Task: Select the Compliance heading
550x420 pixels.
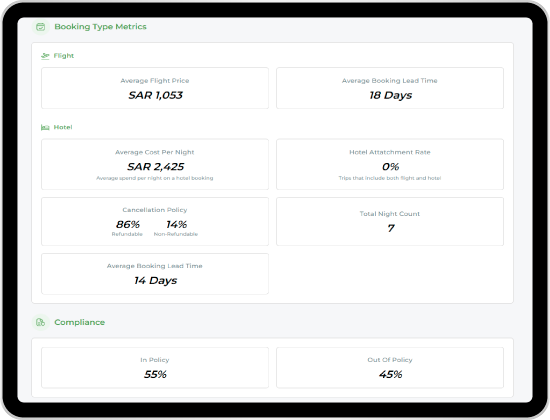Action: pyautogui.click(x=80, y=322)
